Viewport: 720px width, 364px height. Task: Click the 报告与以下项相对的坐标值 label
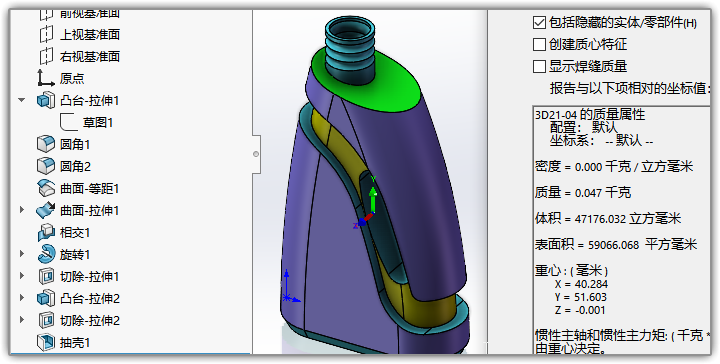[630, 88]
